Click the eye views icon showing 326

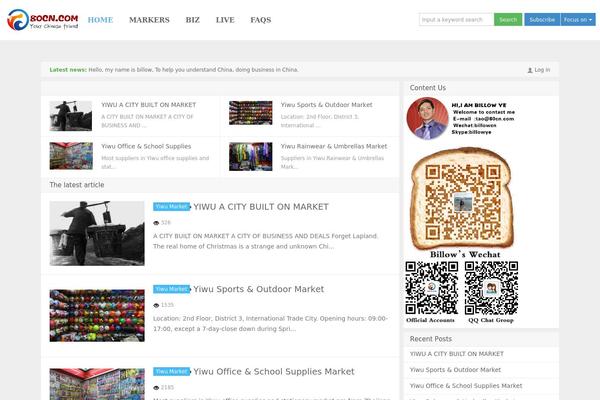156,223
